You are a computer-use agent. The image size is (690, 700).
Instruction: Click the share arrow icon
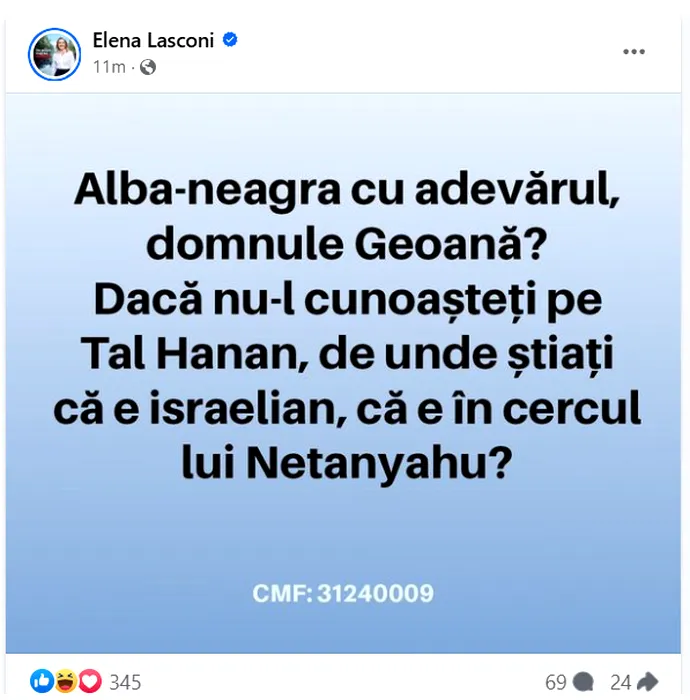pyautogui.click(x=646, y=682)
